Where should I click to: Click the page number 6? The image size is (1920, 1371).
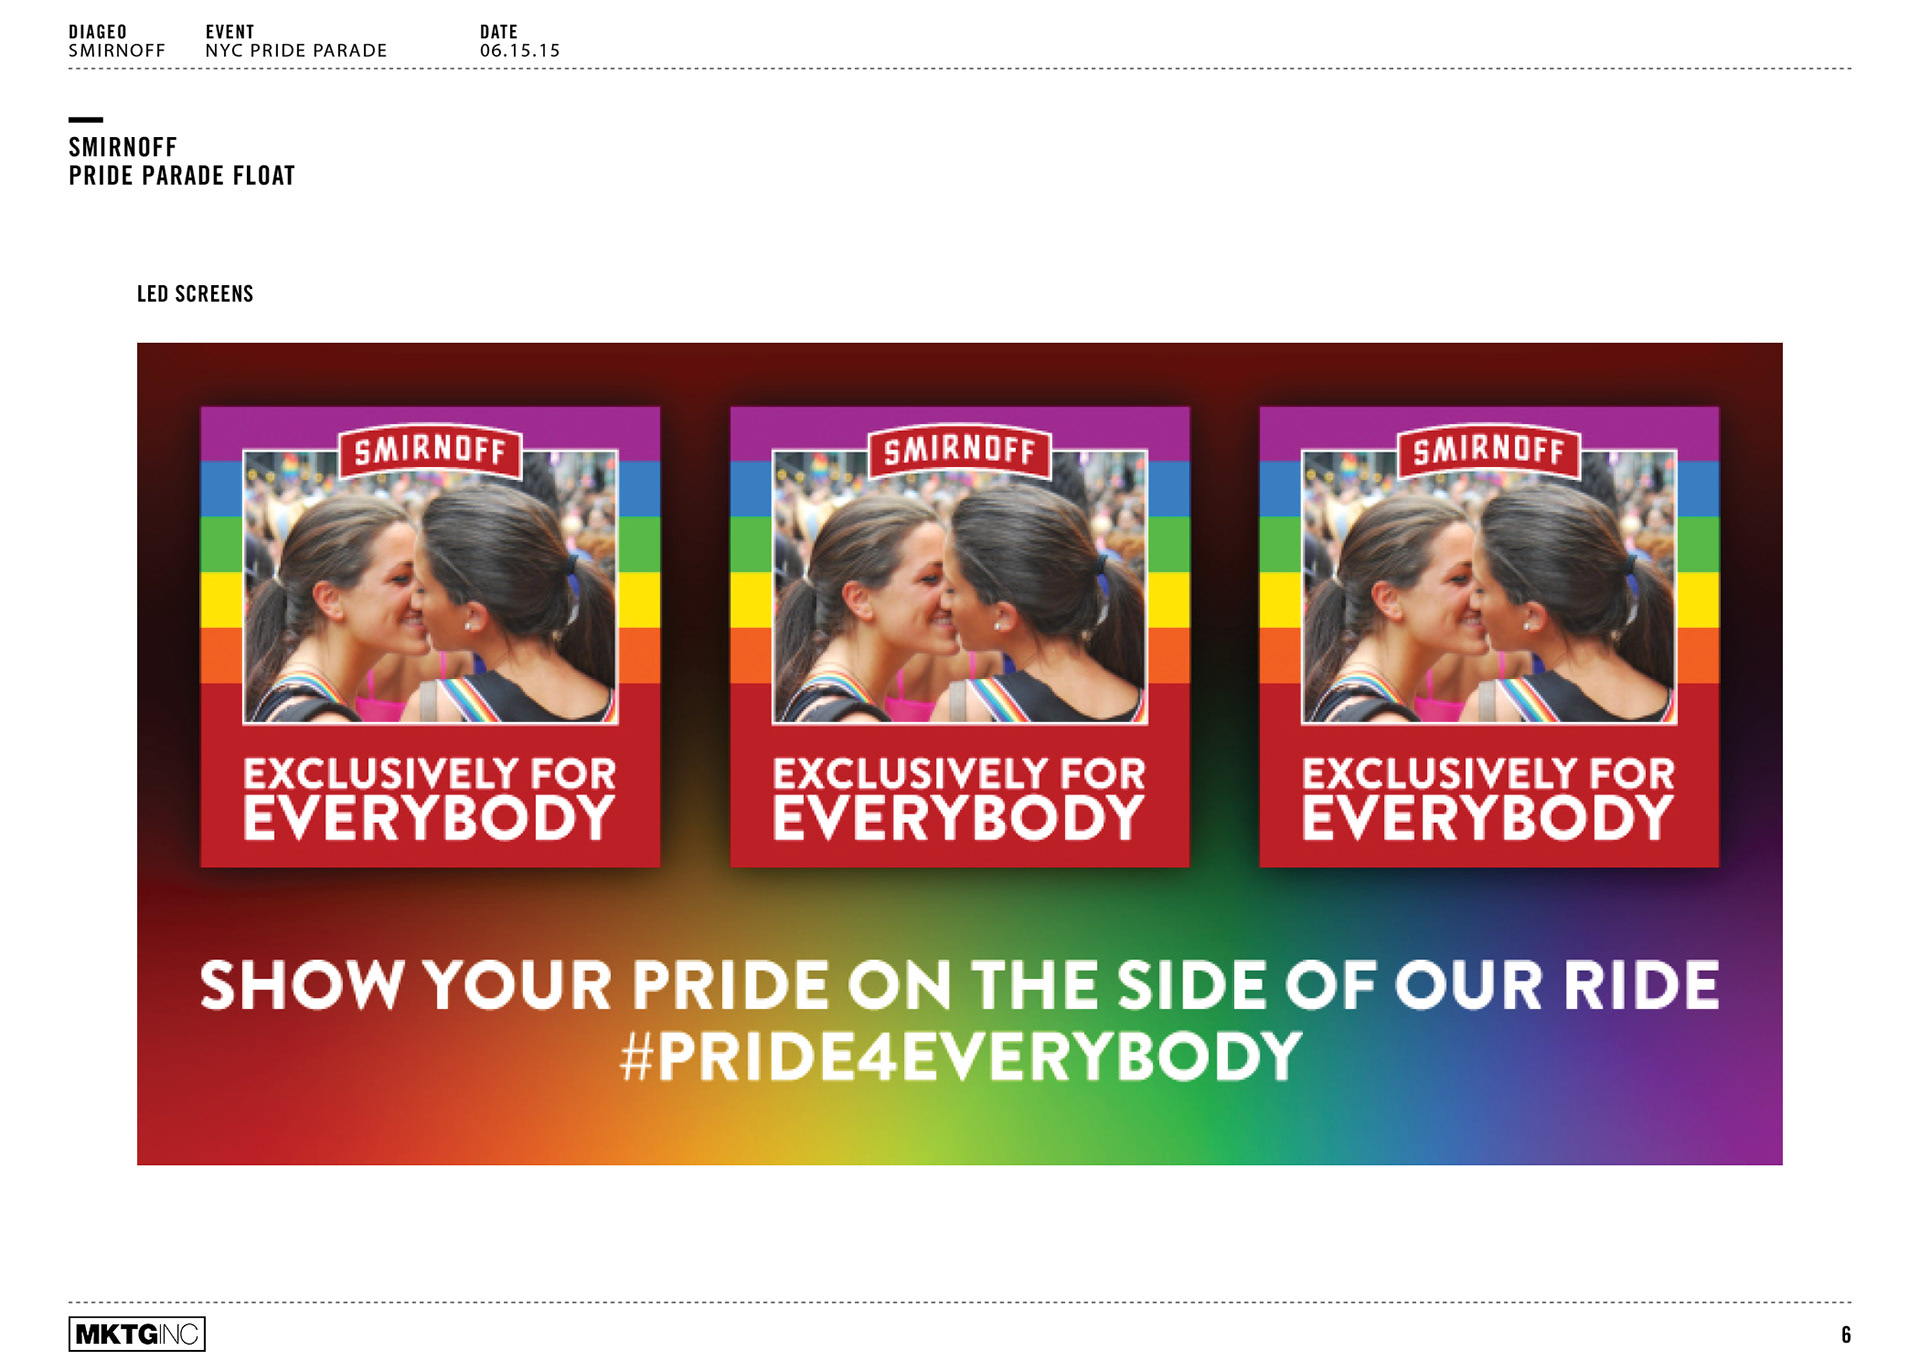pyautogui.click(x=1846, y=1334)
